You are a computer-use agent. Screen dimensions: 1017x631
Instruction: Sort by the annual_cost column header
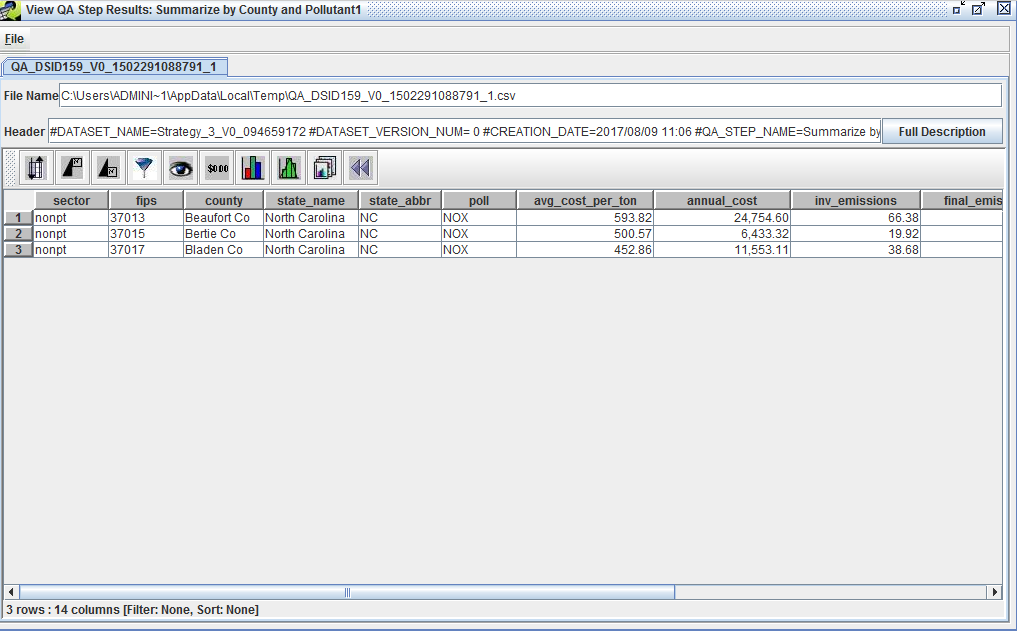pos(721,199)
